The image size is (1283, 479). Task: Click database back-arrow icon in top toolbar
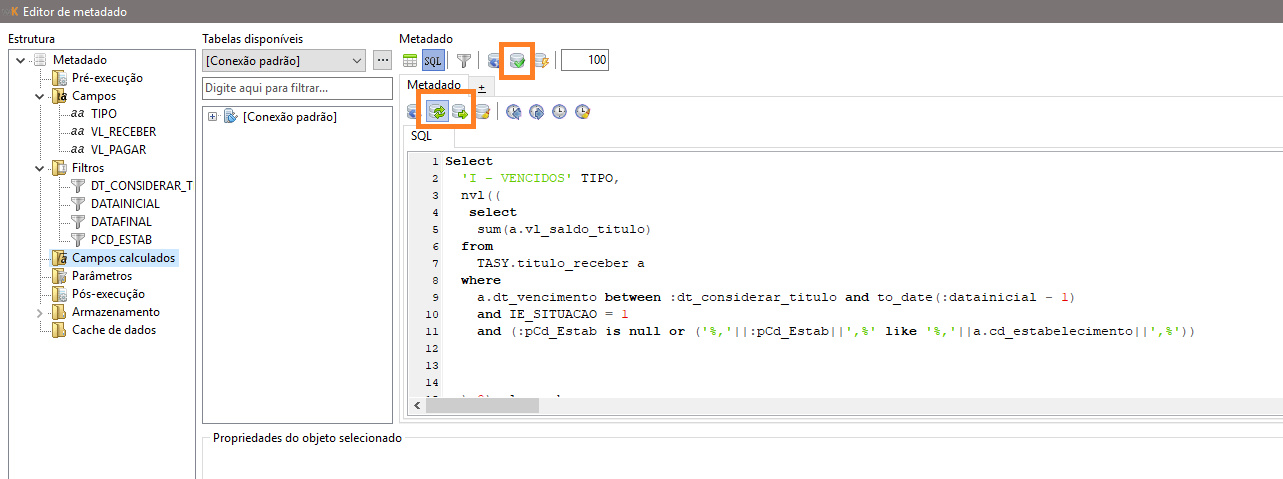494,60
